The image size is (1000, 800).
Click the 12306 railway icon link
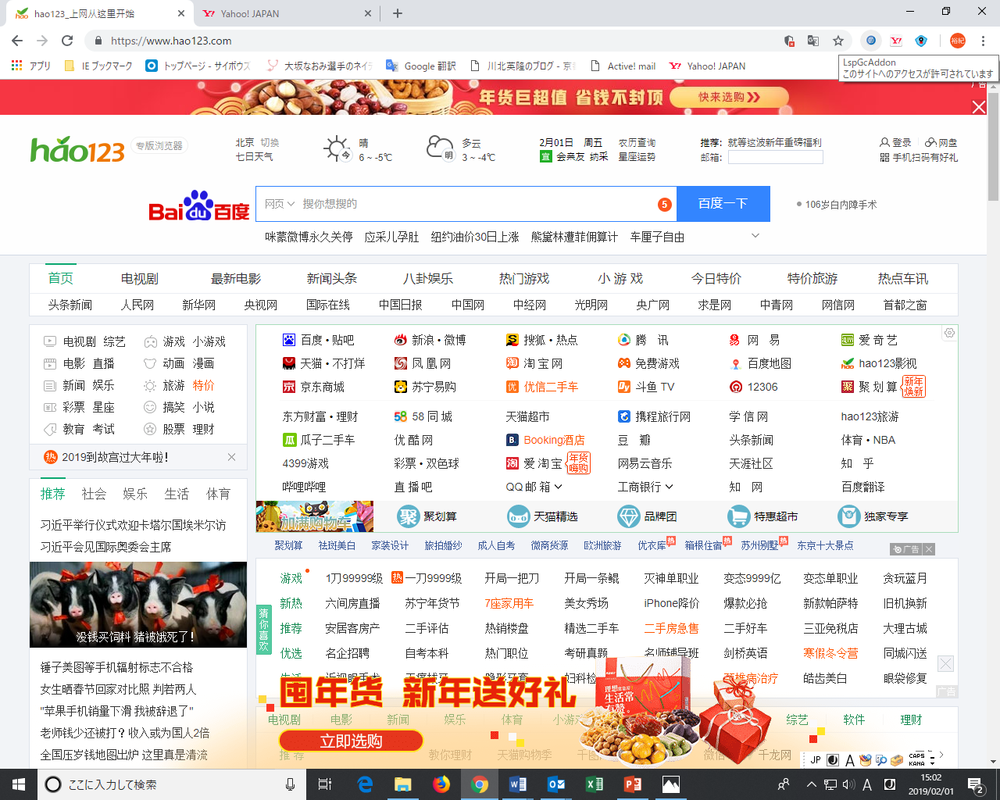point(736,387)
